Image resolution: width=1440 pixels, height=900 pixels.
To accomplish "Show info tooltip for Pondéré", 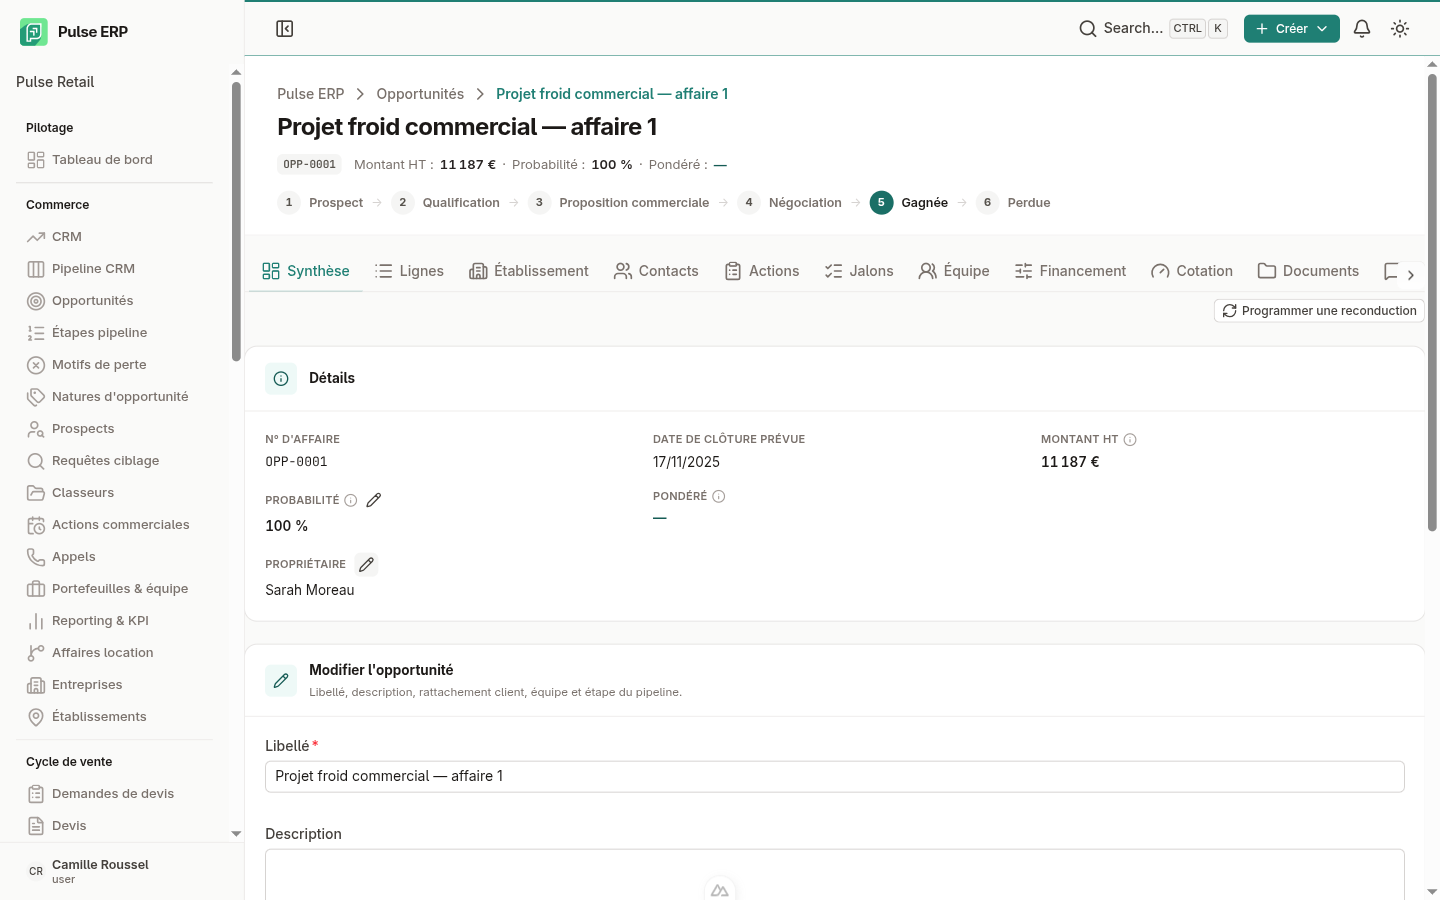I will [719, 497].
